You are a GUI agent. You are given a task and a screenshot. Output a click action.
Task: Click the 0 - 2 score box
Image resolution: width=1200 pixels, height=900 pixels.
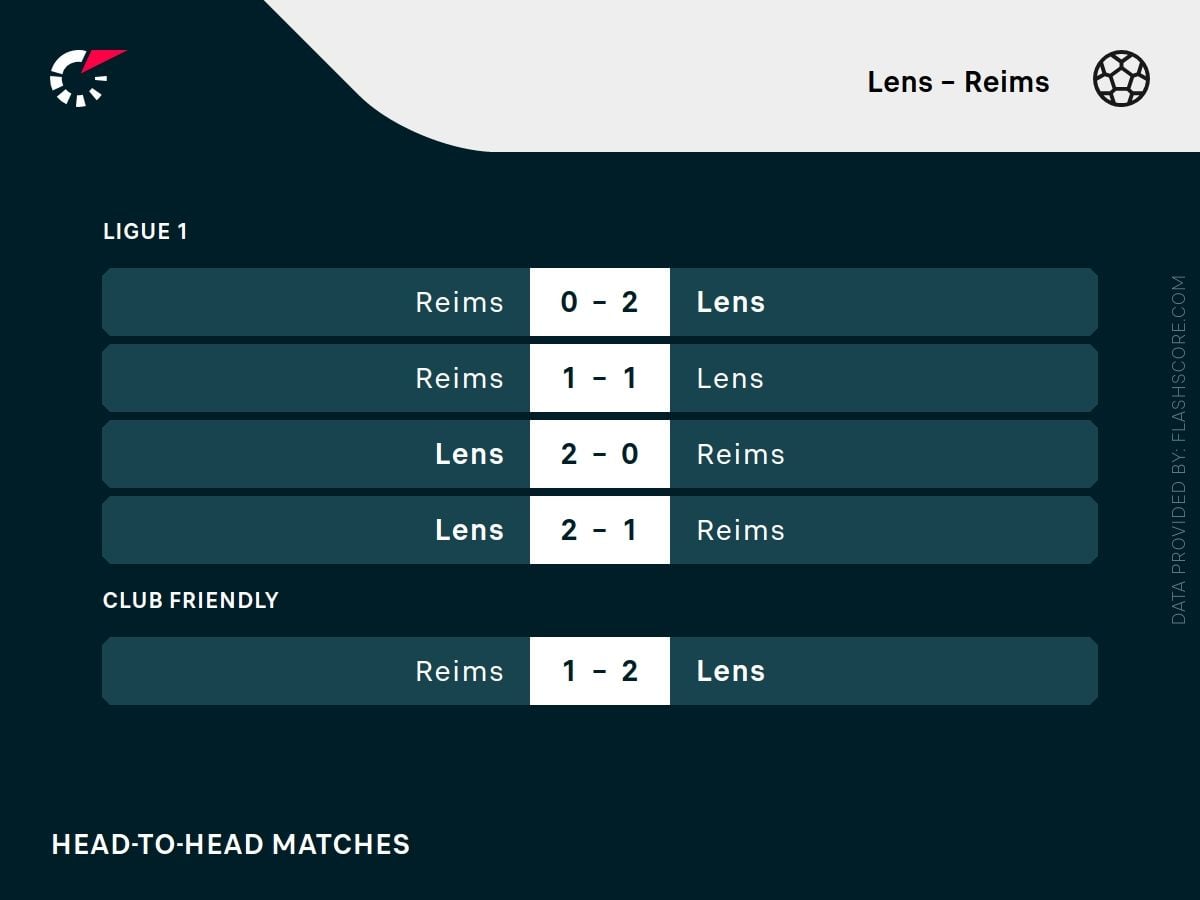click(599, 302)
